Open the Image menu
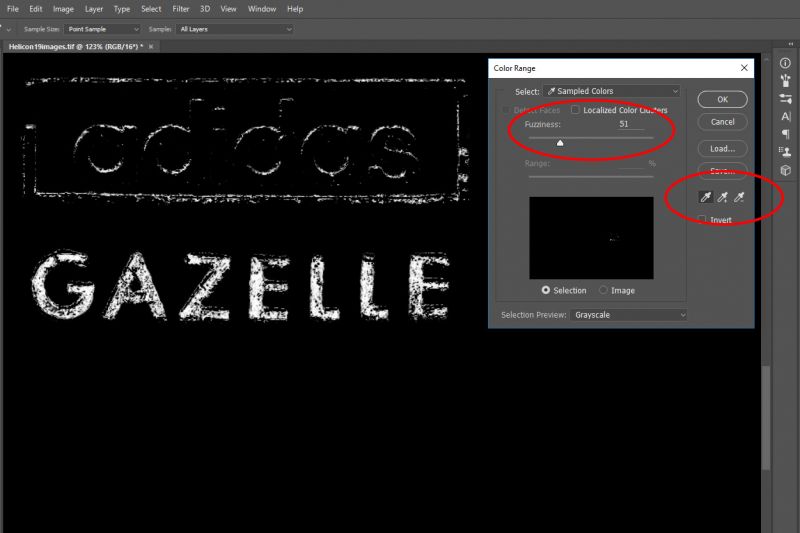Screen dimensions: 800x533 pyautogui.click(x=63, y=9)
